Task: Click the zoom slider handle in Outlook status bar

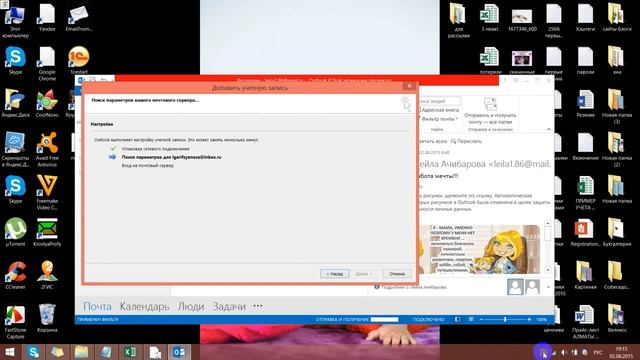Action: point(505,319)
